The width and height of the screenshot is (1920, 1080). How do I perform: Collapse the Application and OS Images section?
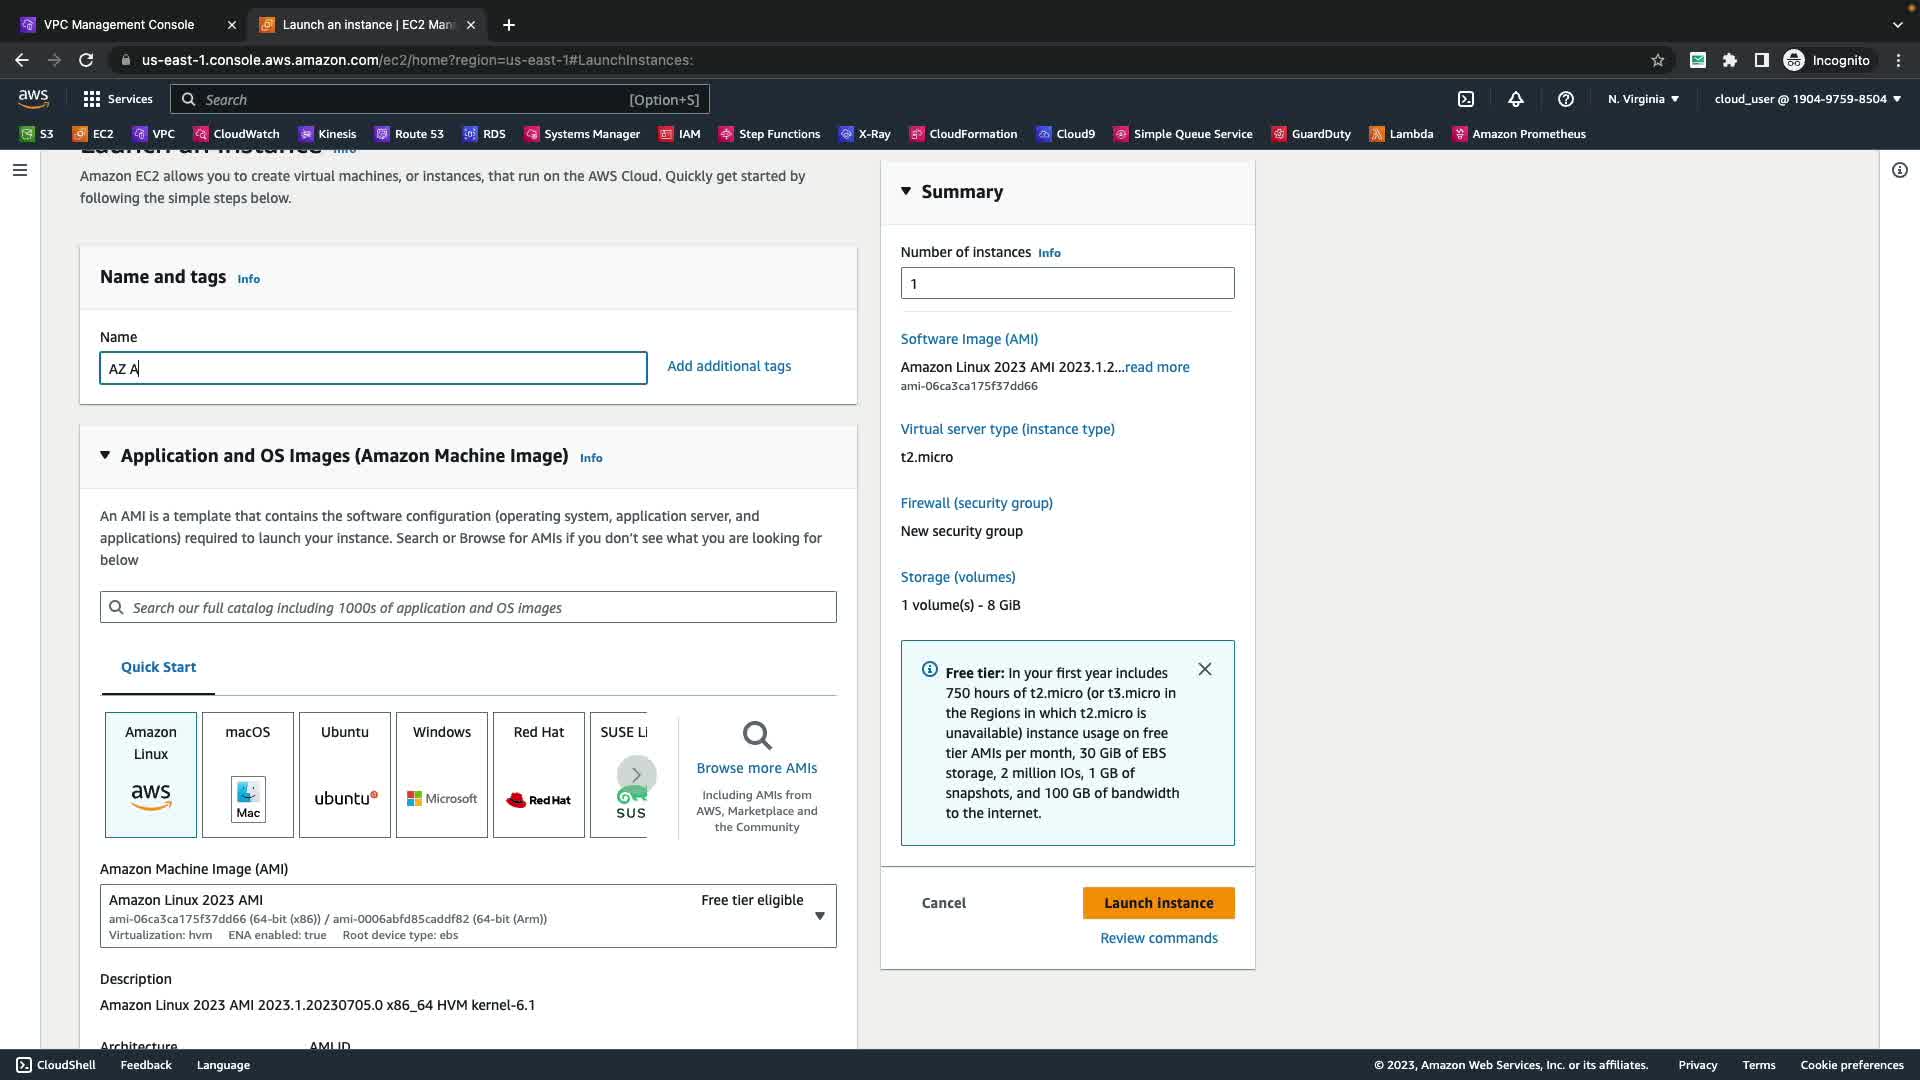coord(105,456)
